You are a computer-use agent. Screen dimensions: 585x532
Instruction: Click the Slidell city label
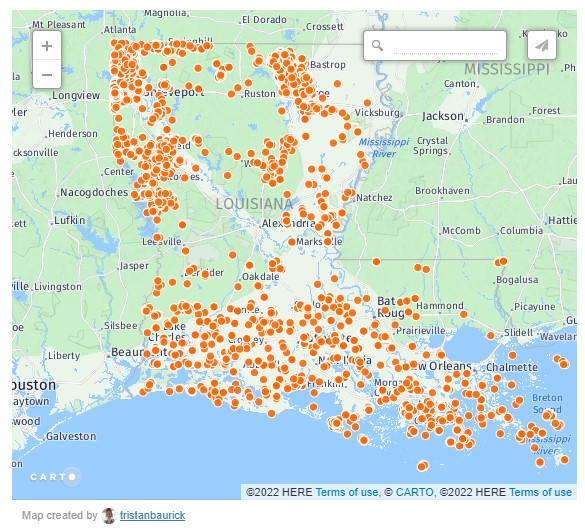click(518, 332)
